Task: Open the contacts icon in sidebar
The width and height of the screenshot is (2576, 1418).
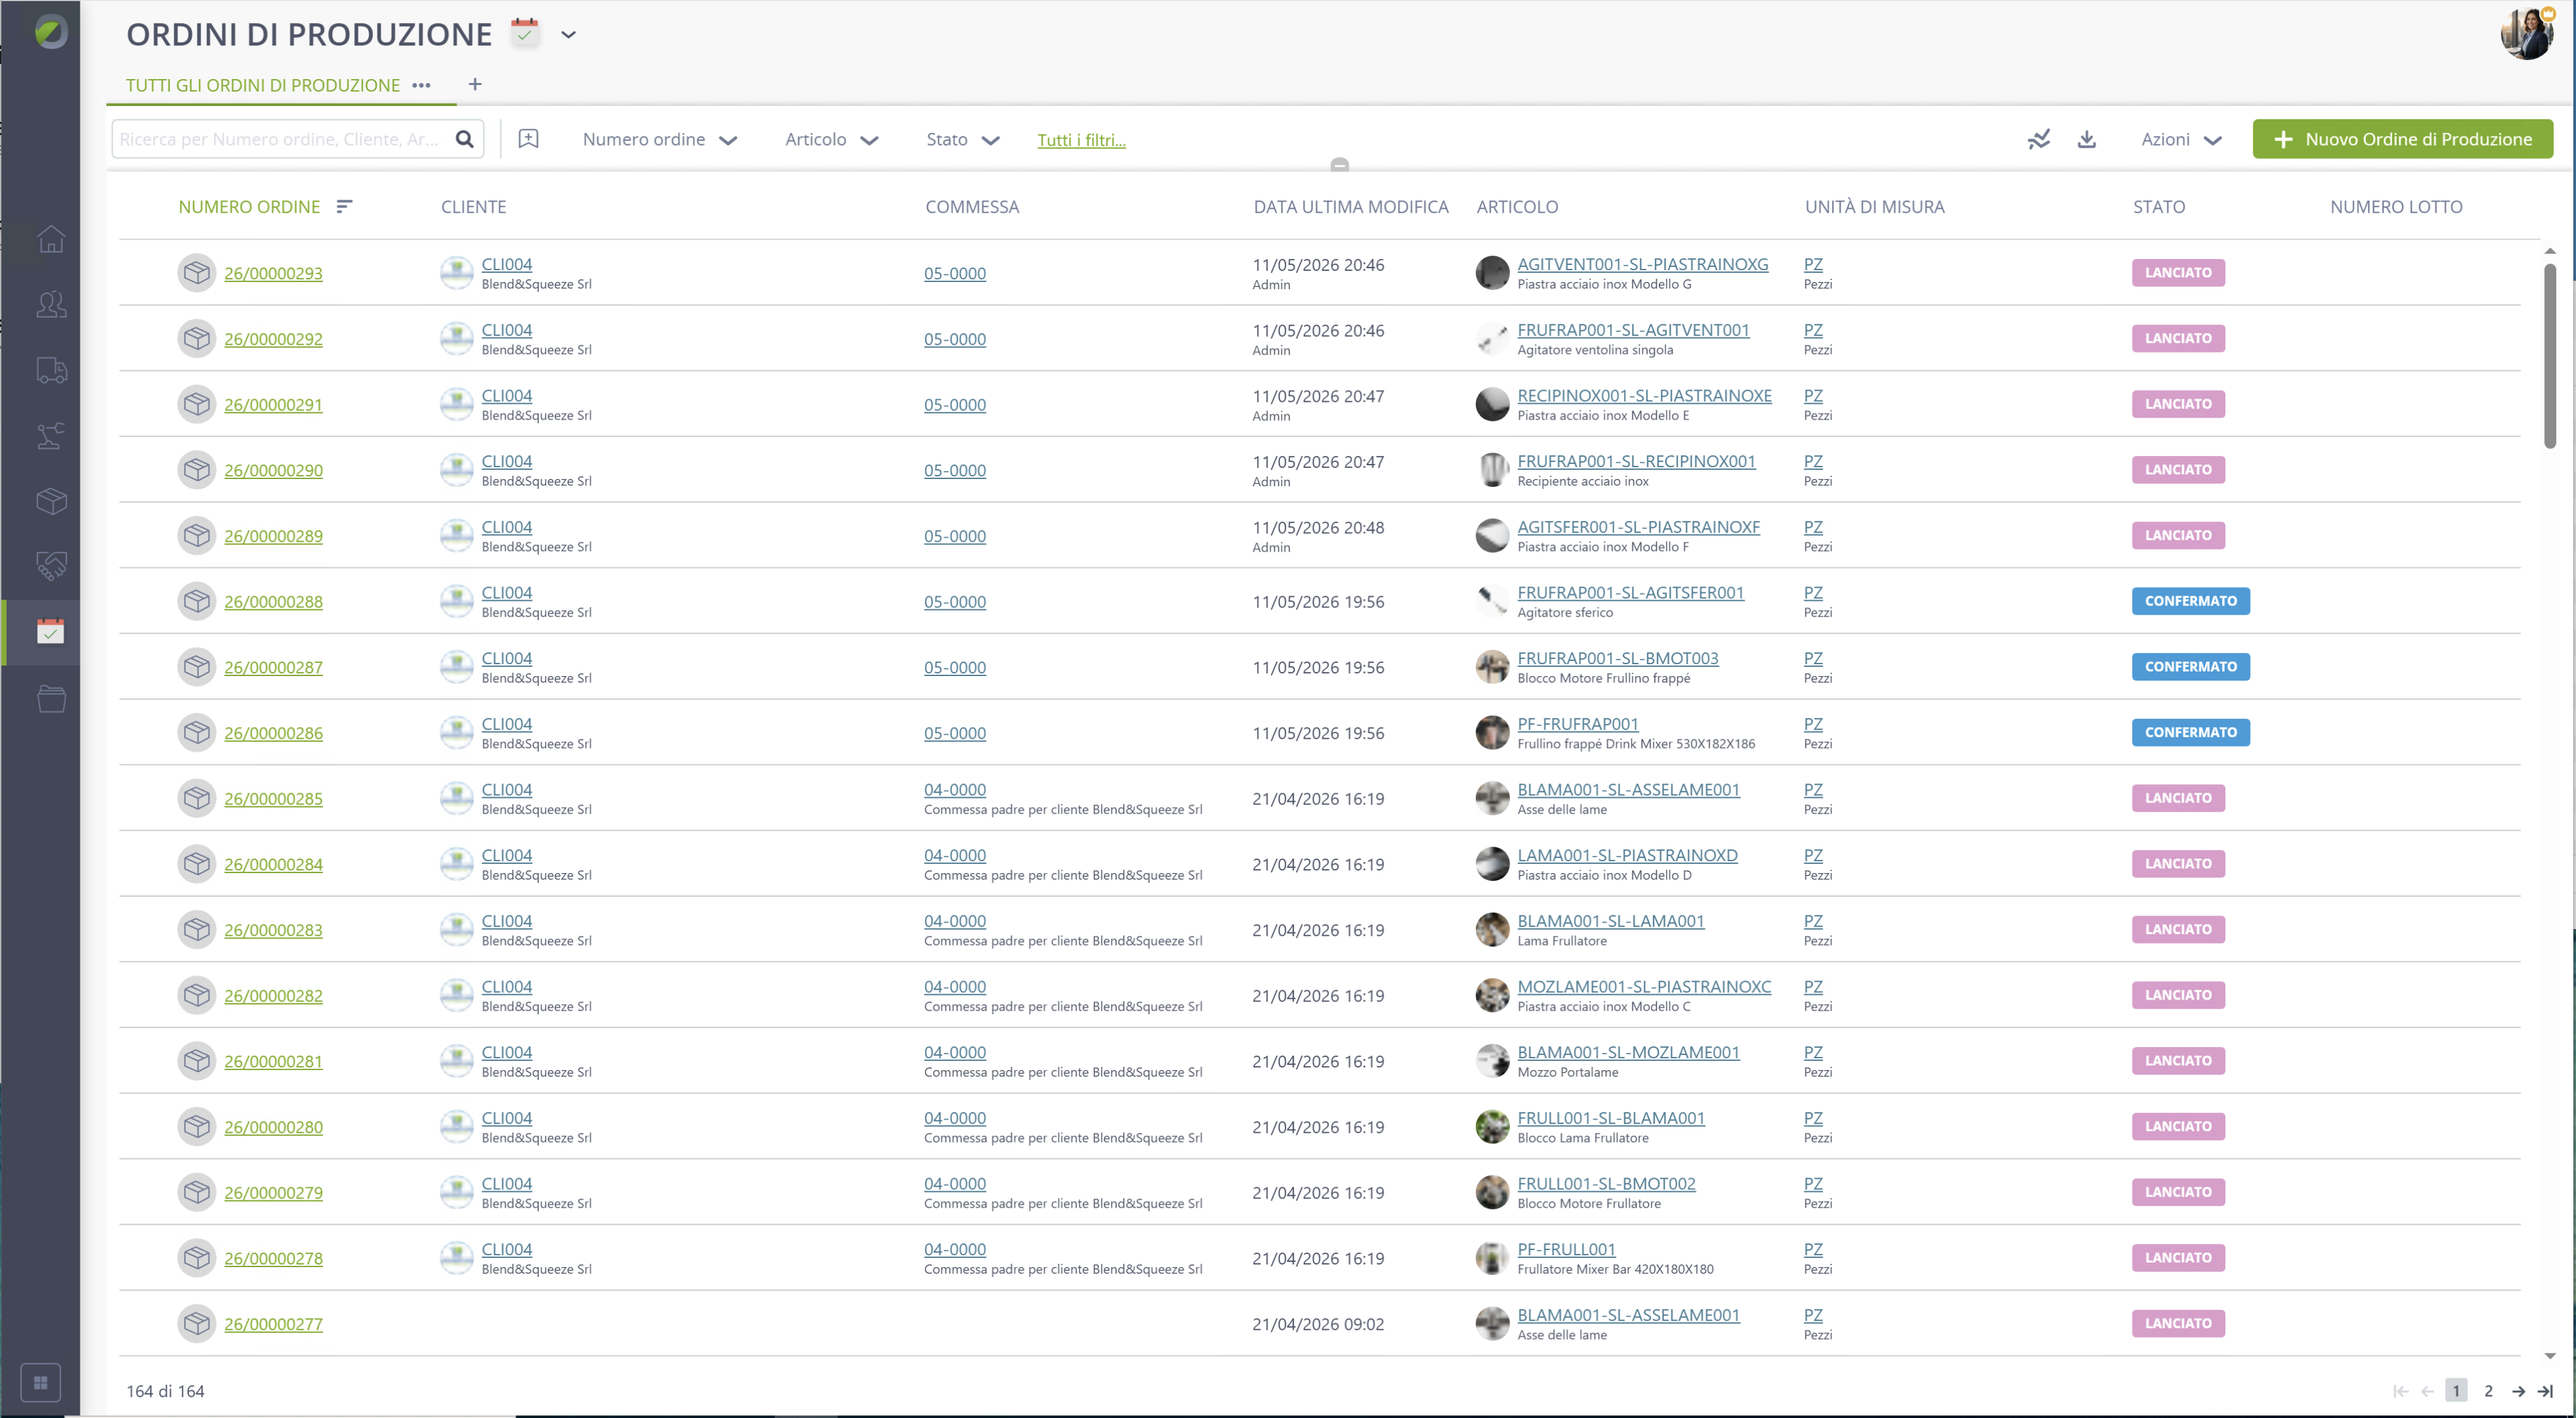Action: 51,304
